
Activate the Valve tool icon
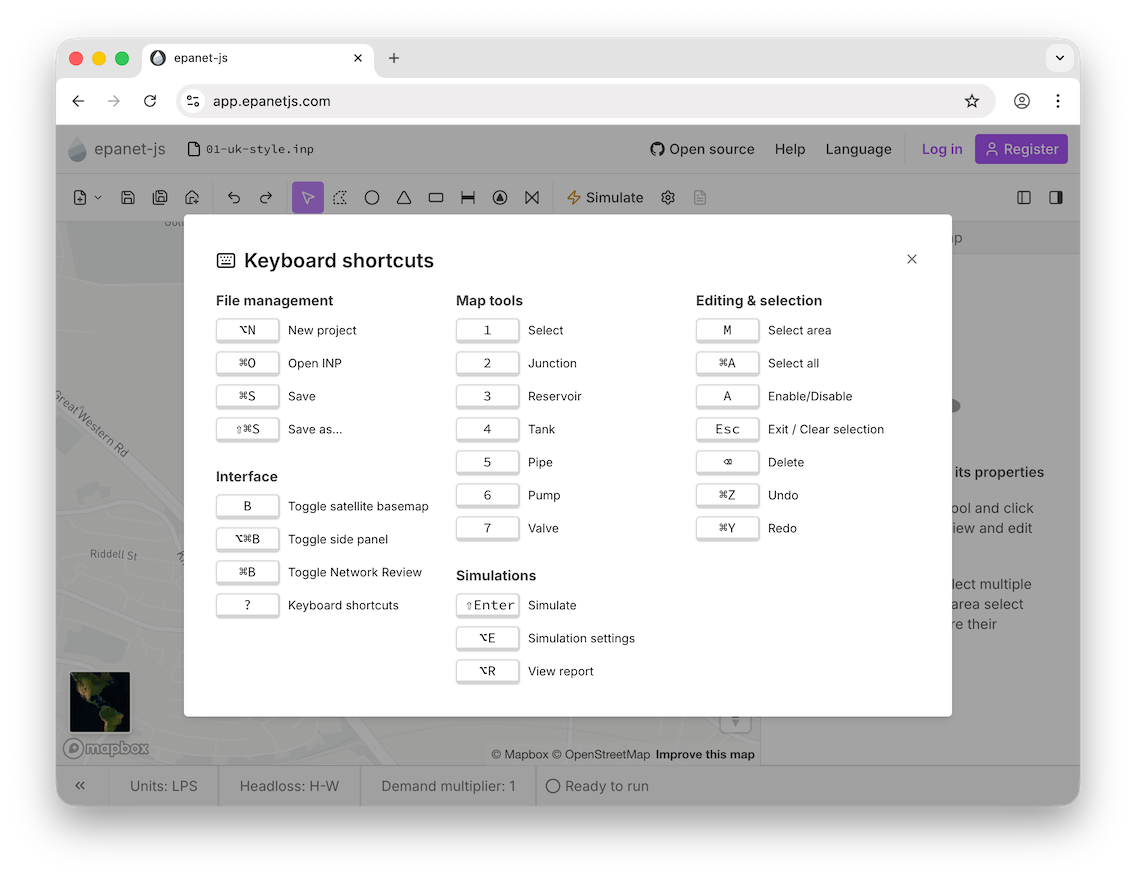[x=532, y=198]
